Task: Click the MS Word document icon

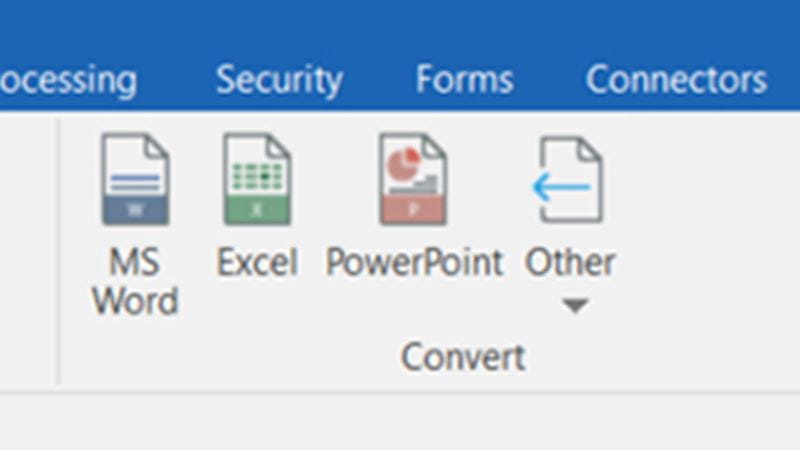Action: (x=135, y=181)
